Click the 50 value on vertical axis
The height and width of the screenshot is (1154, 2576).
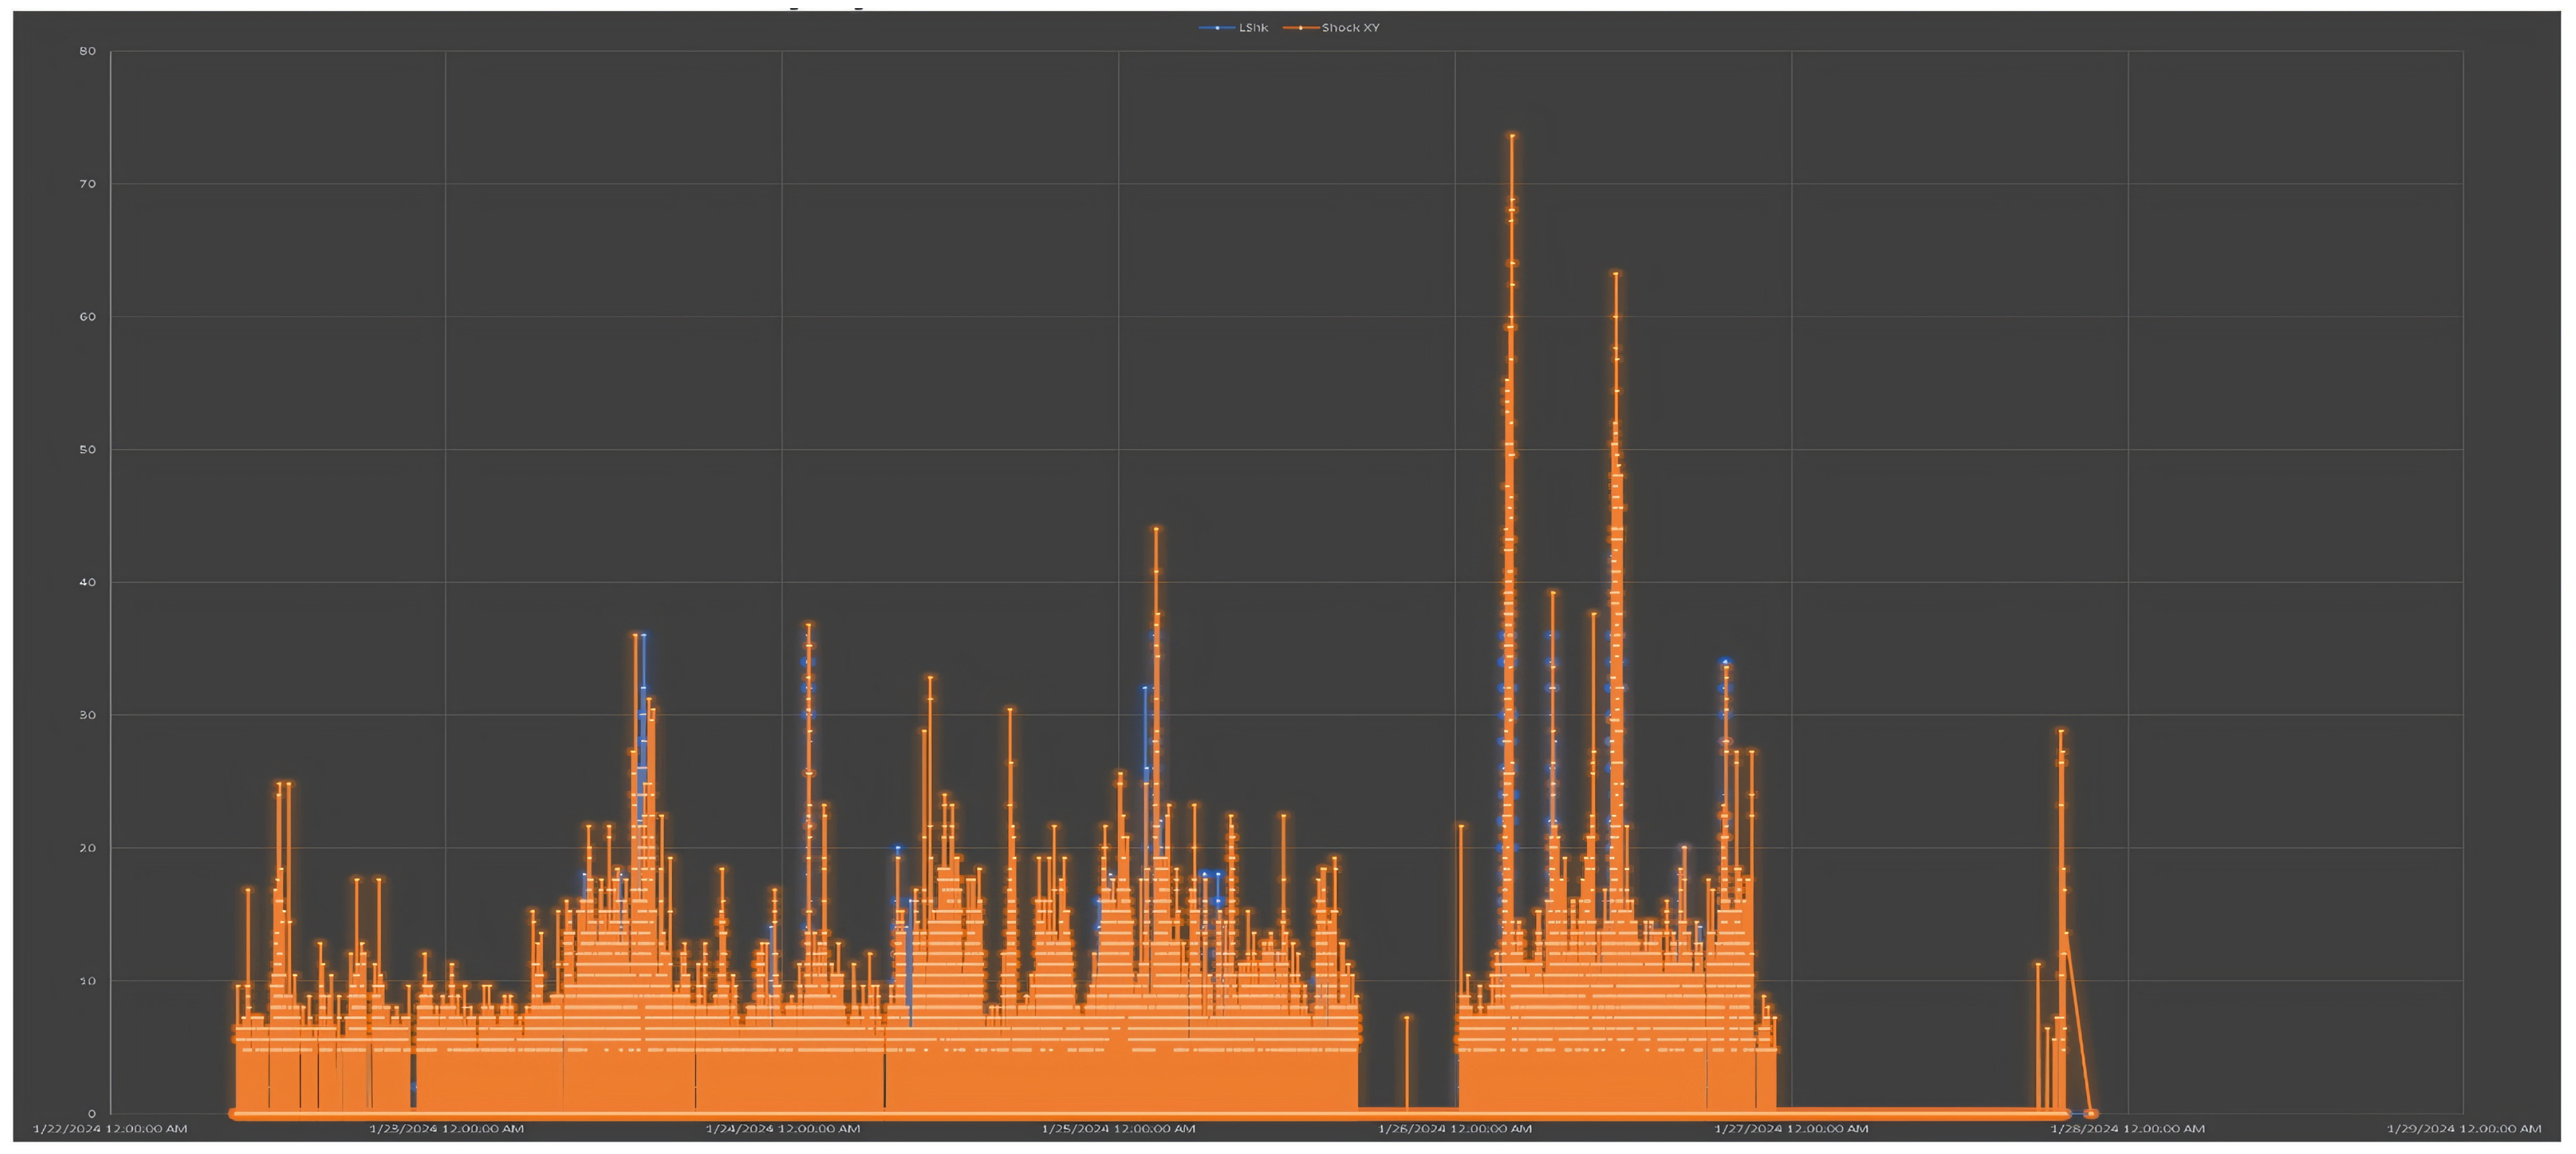(89, 450)
